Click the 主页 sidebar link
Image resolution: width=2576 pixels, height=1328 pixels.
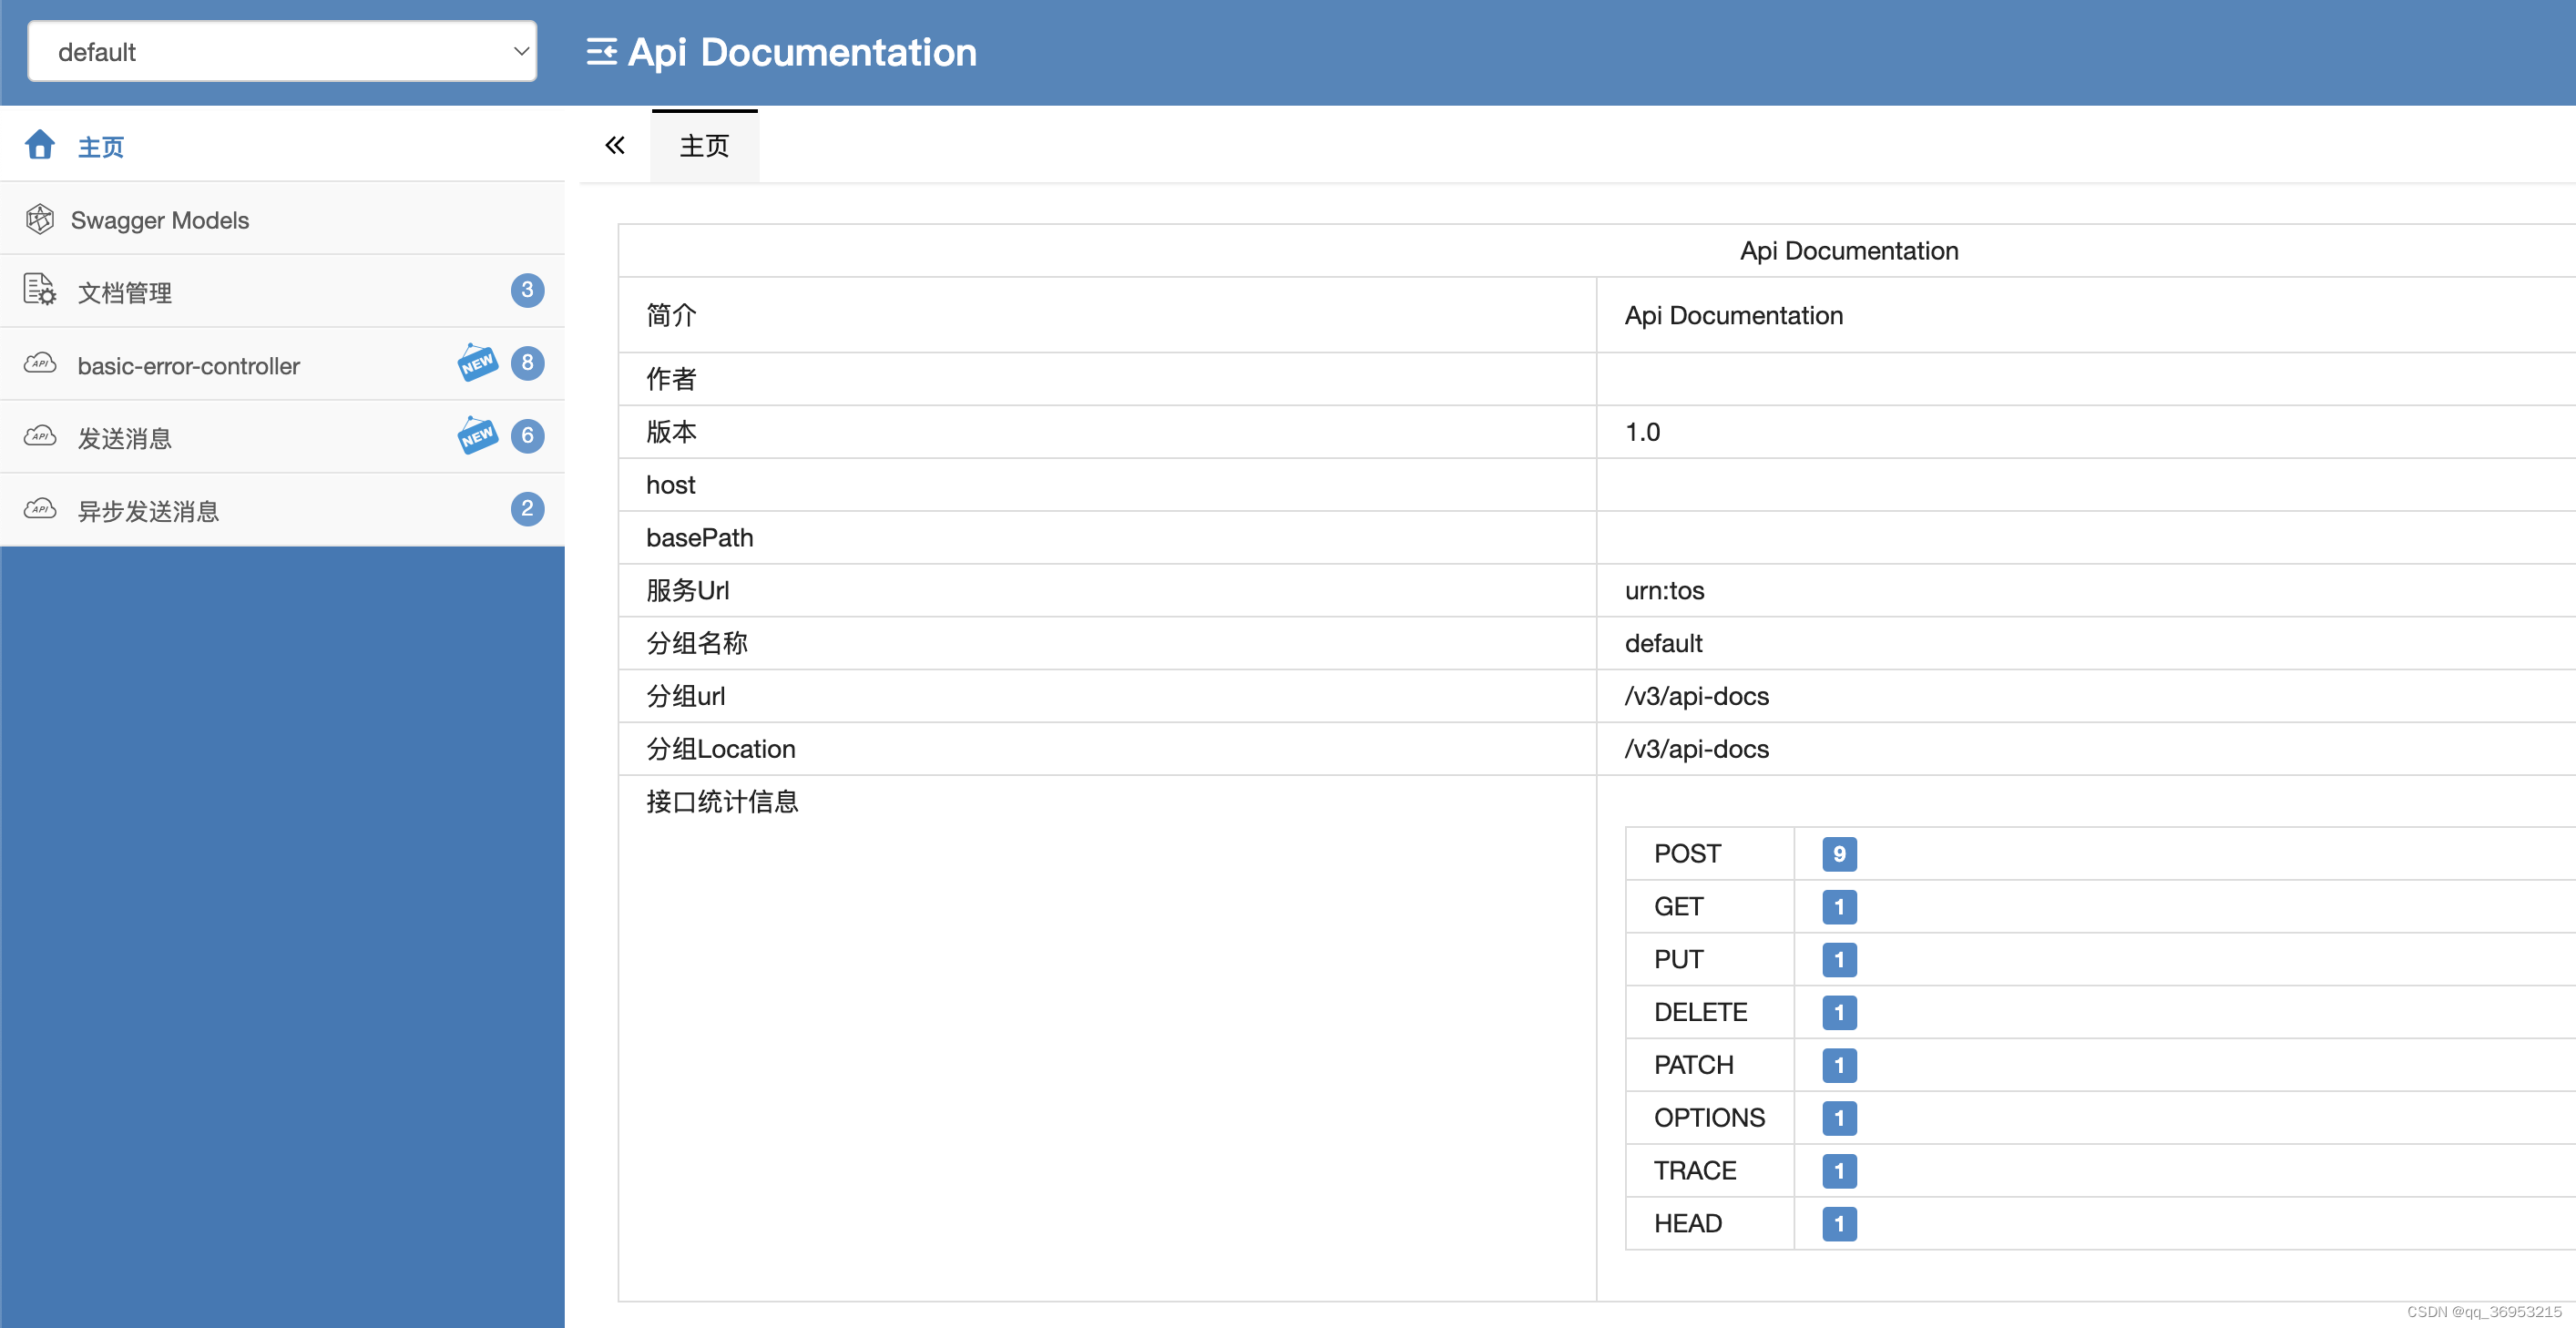(101, 147)
